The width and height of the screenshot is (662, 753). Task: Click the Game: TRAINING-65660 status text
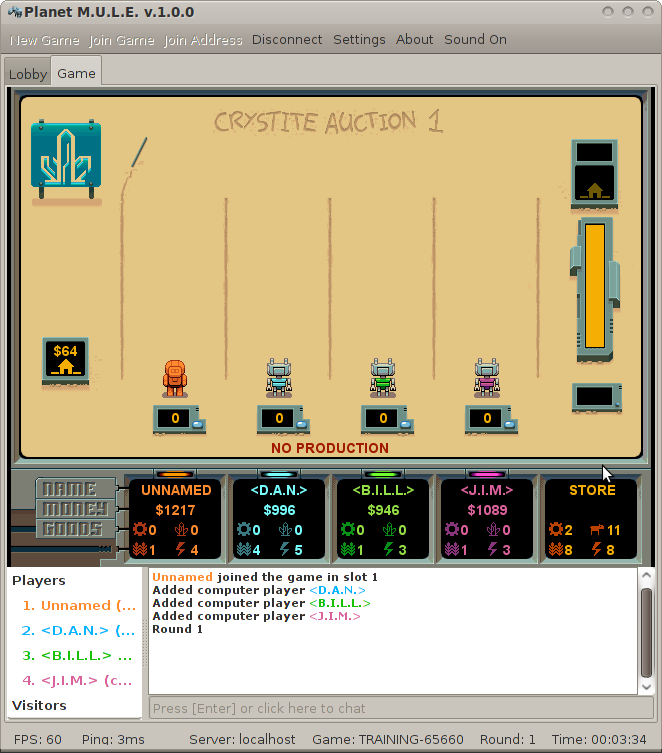388,739
